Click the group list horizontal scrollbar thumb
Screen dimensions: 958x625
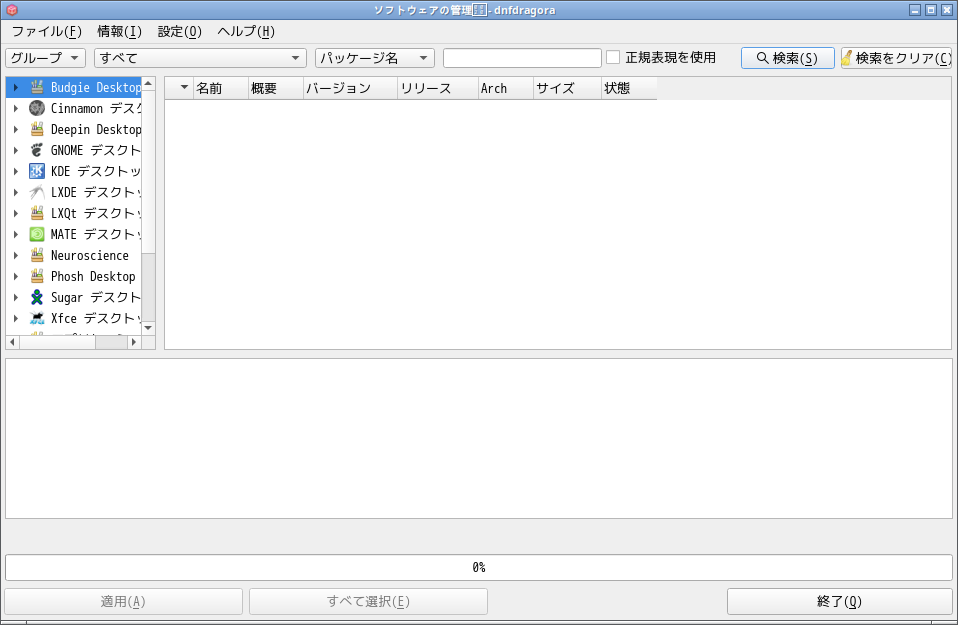(x=57, y=342)
